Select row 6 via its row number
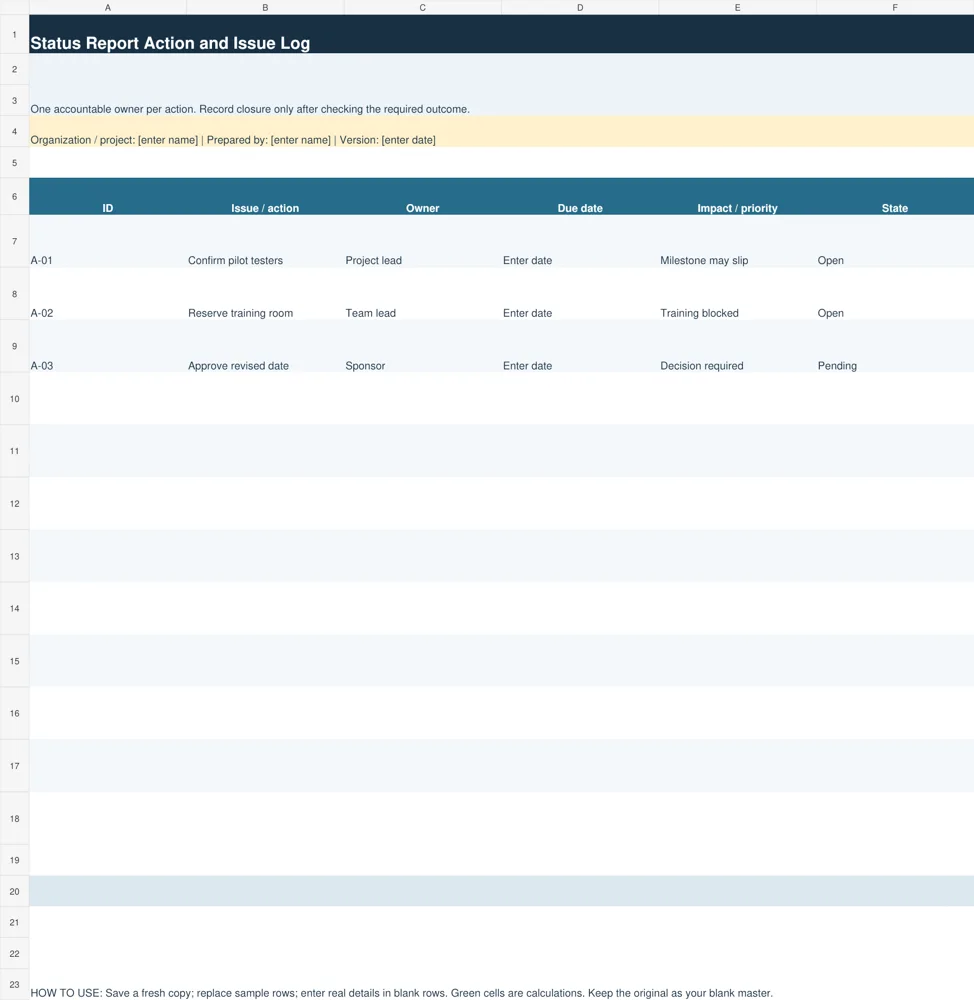The width and height of the screenshot is (974, 1000). click(14, 196)
